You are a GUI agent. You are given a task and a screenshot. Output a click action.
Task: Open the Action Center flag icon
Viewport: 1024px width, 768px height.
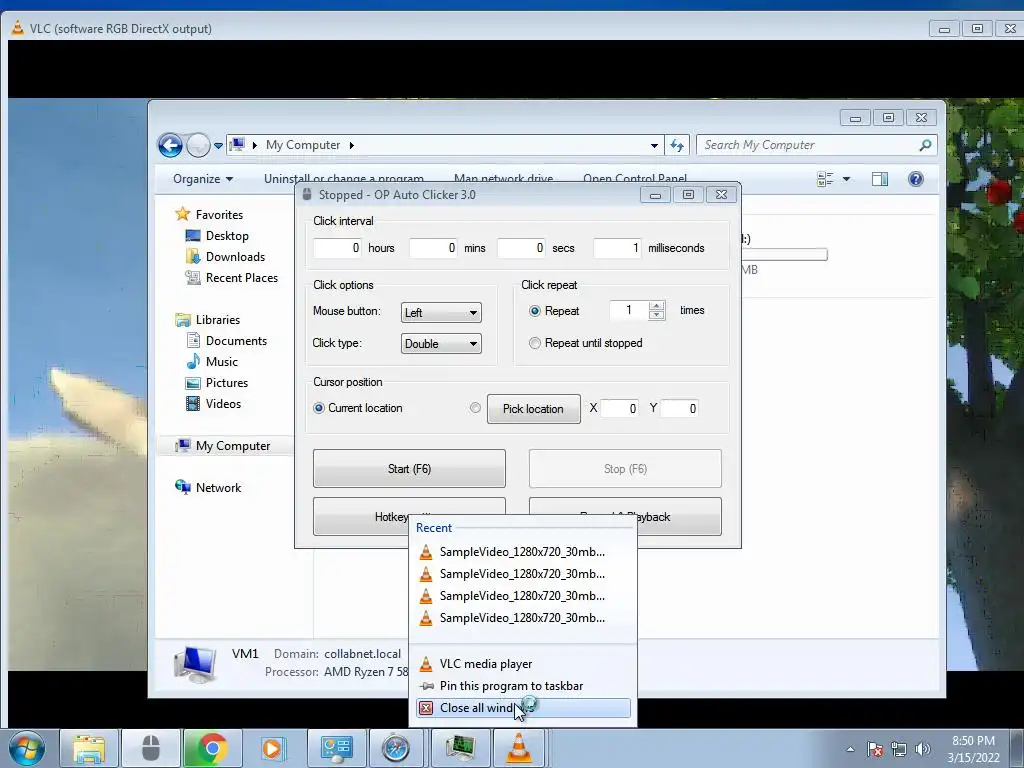(x=875, y=749)
